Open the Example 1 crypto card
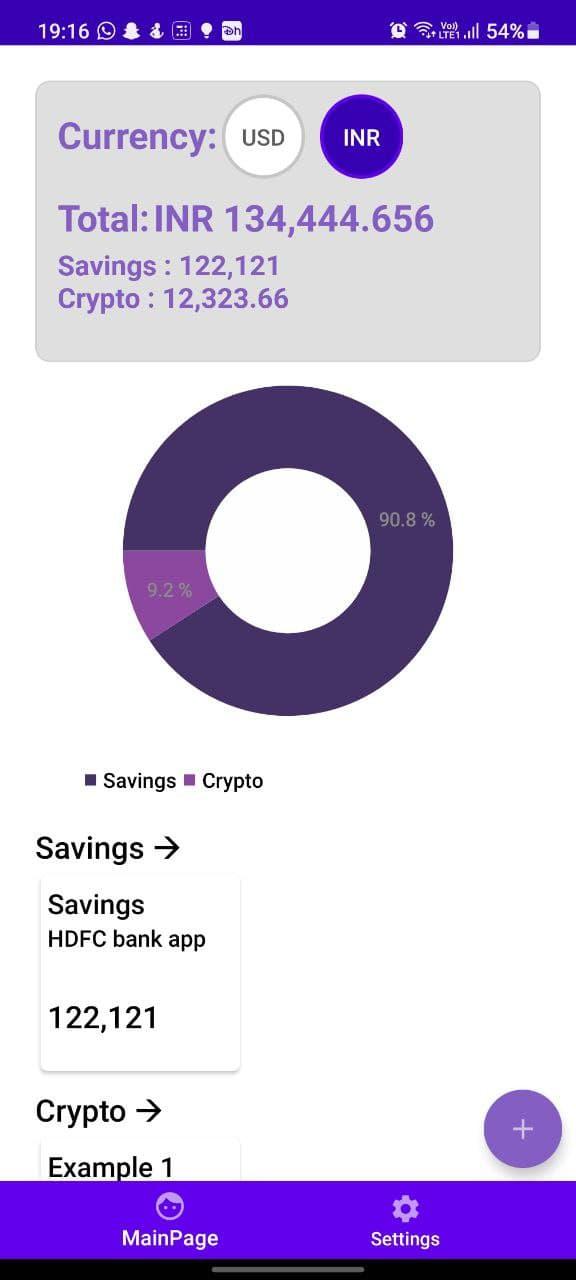The height and width of the screenshot is (1280, 576). pyautogui.click(x=140, y=1159)
